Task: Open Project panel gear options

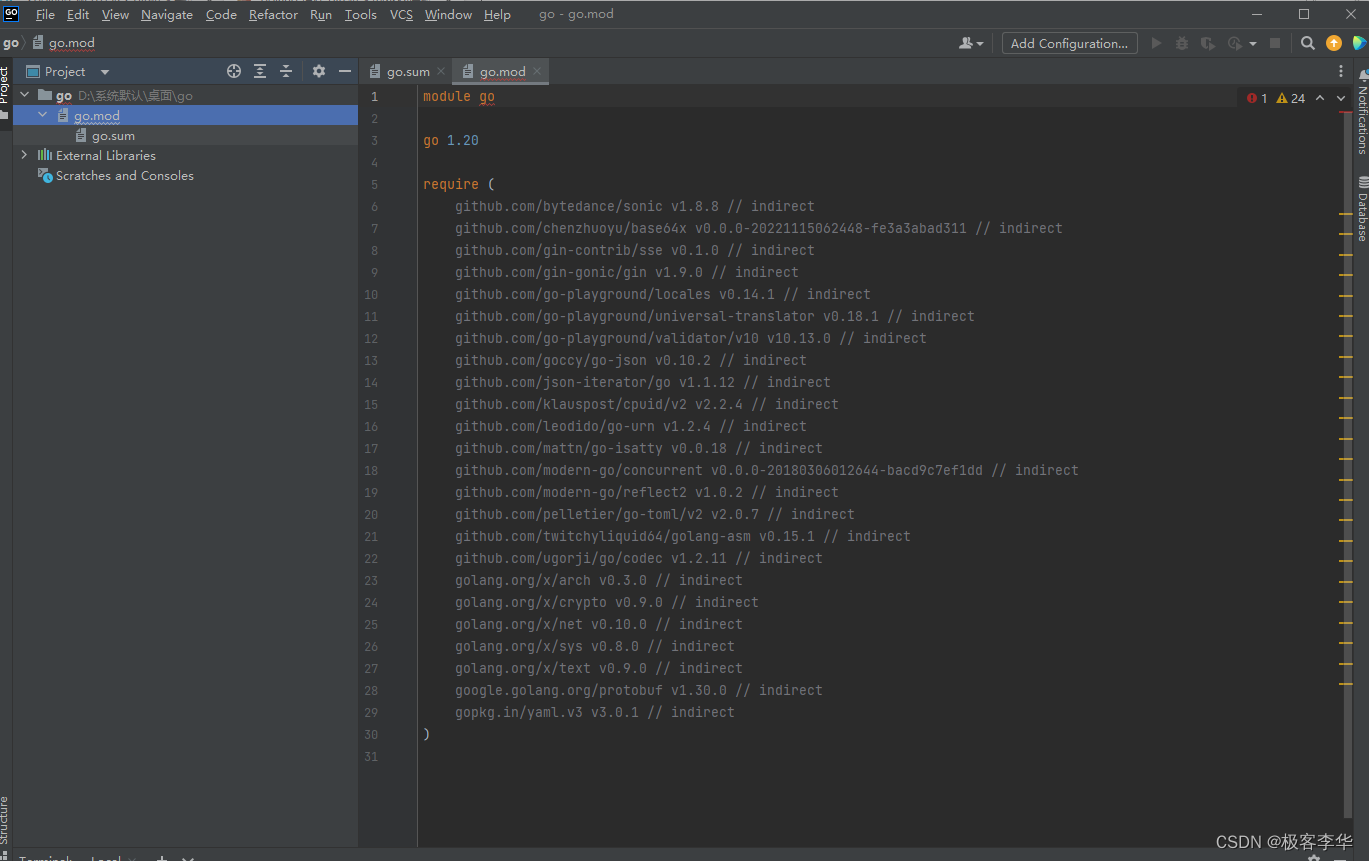Action: (319, 71)
